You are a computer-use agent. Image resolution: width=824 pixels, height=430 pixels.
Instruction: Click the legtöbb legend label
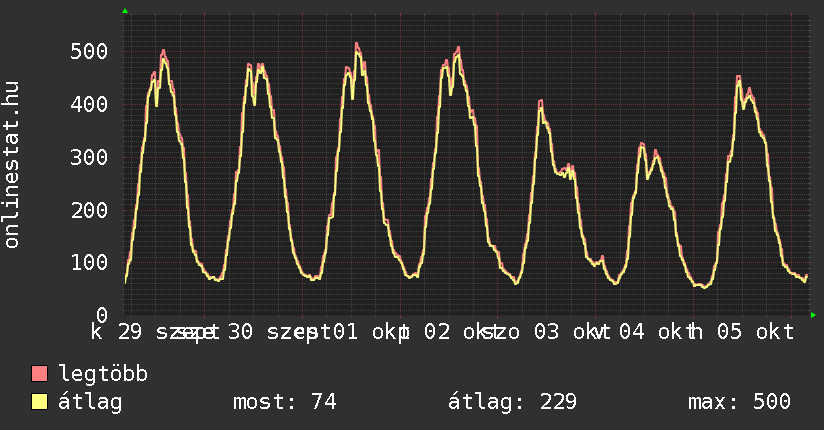coord(103,374)
